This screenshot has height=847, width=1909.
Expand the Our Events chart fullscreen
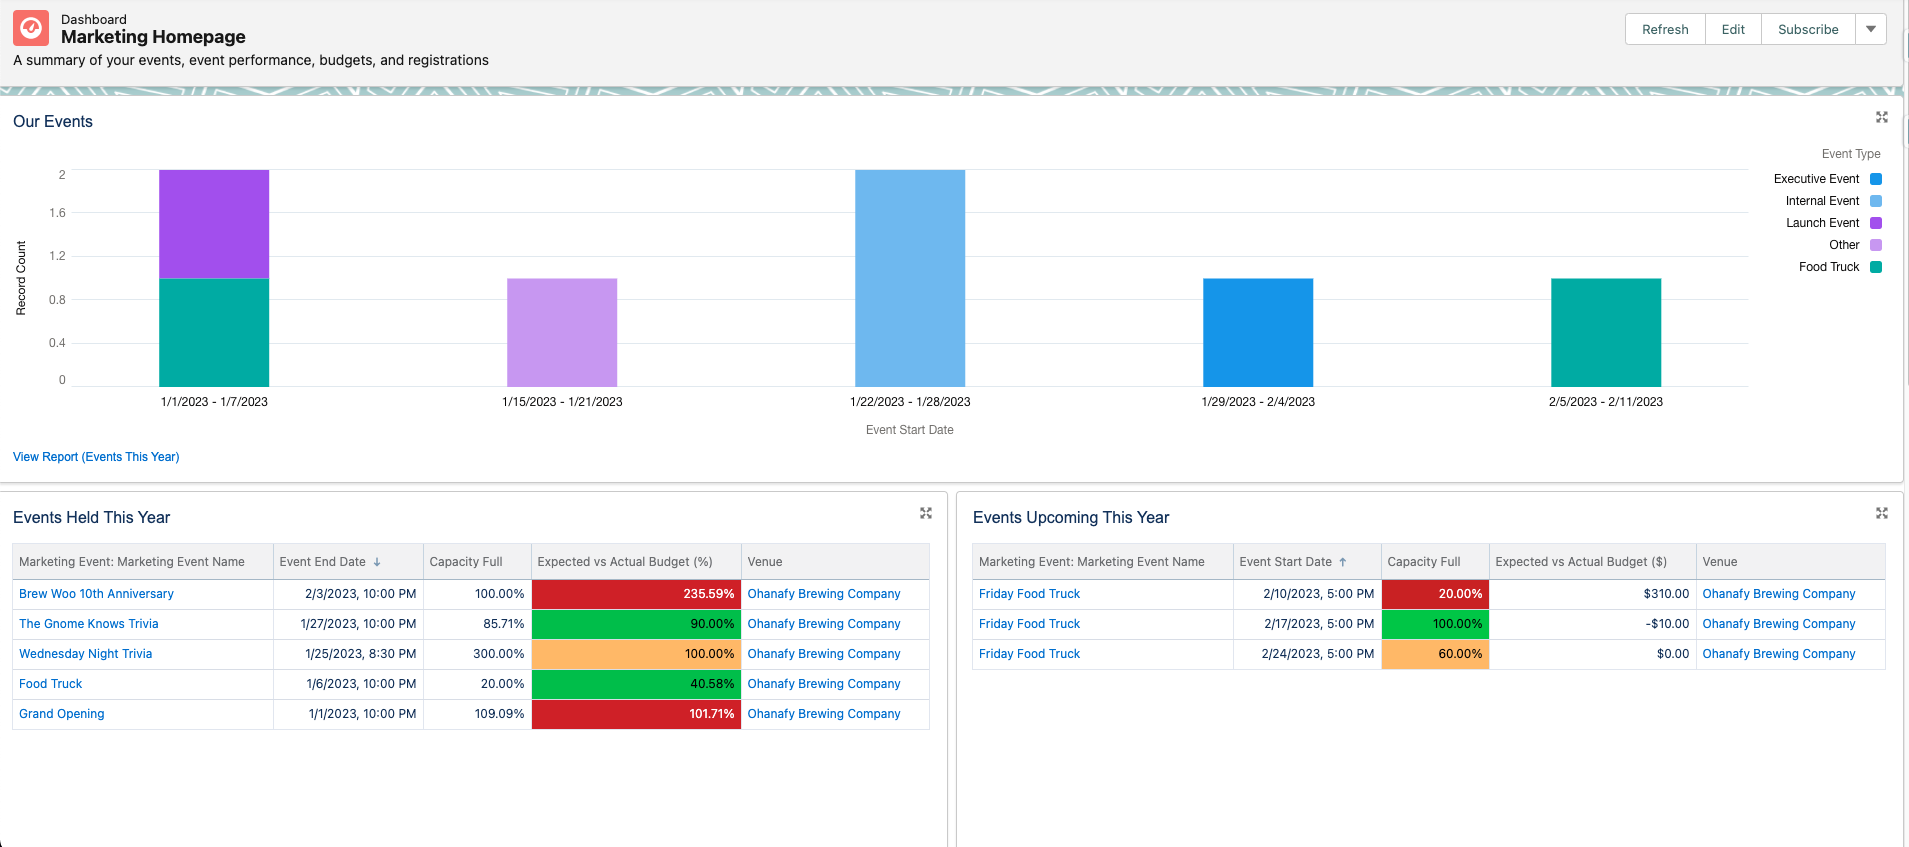[x=1881, y=117]
